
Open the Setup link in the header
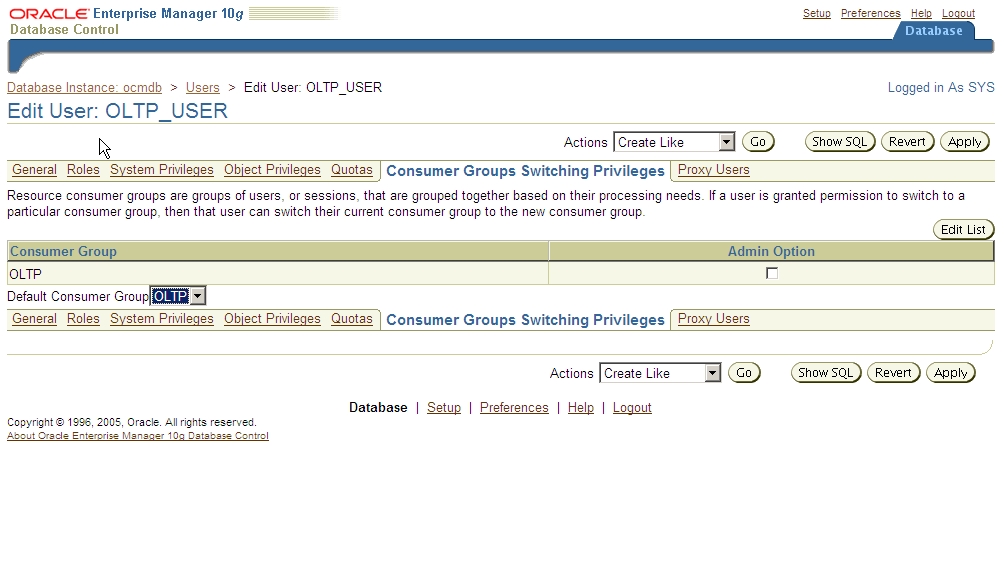[x=816, y=13]
